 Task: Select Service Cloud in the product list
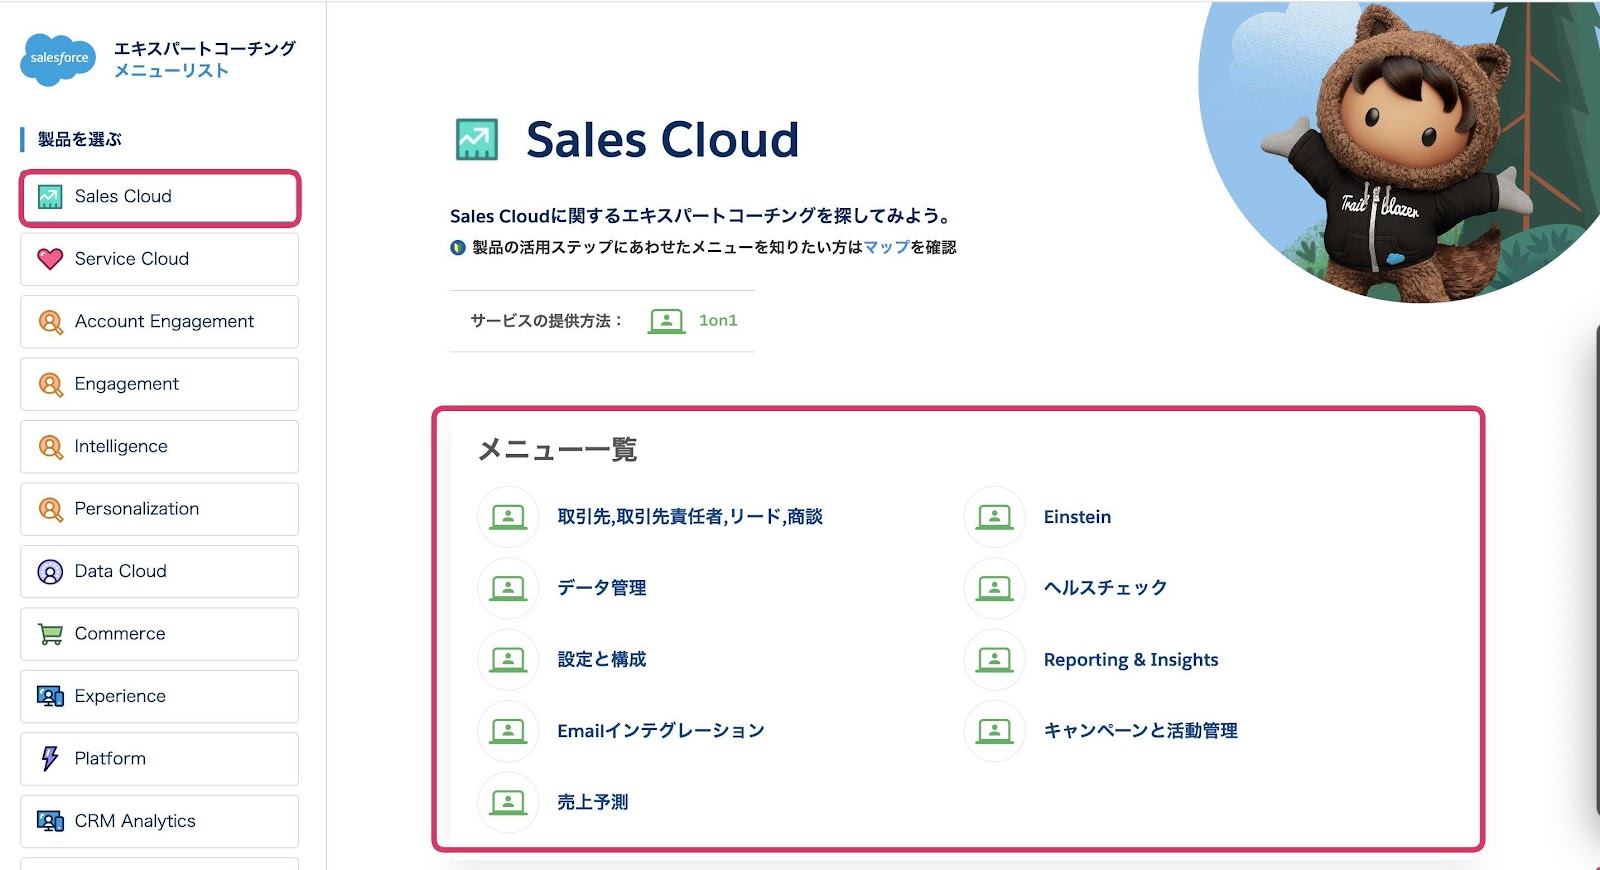160,259
